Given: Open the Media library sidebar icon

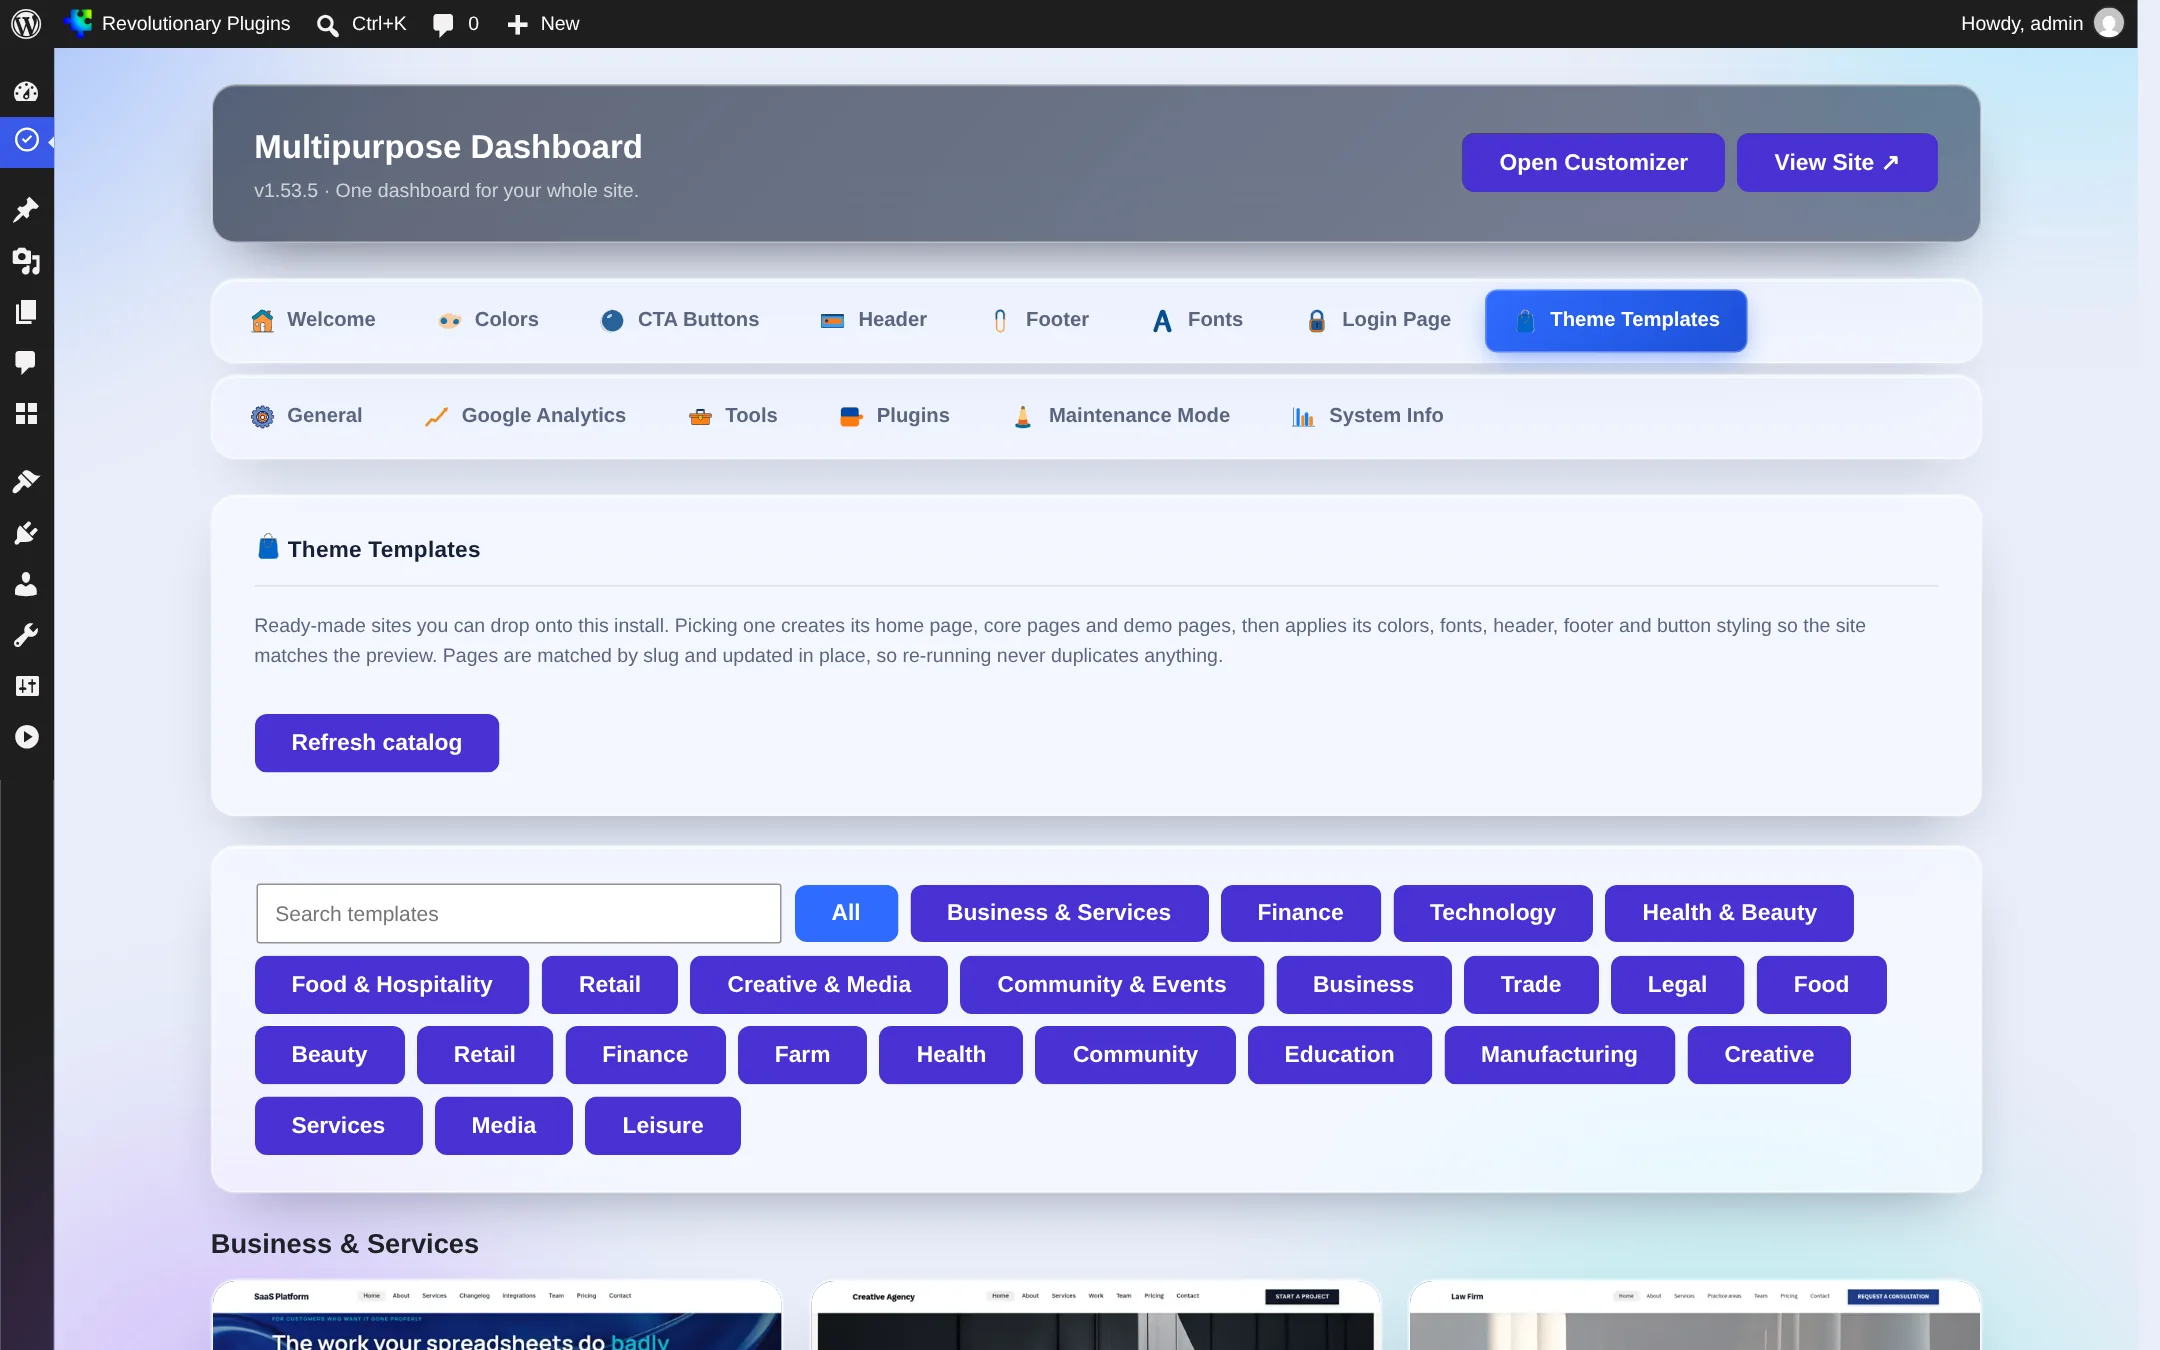Looking at the screenshot, I should pos(26,261).
